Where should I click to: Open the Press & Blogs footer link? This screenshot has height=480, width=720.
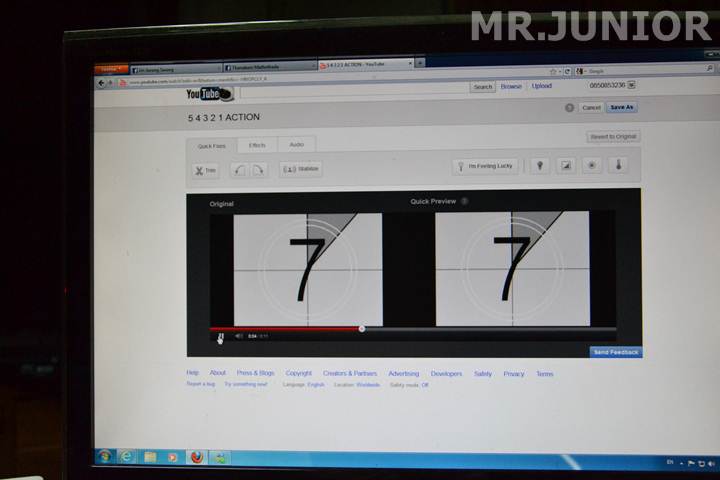point(255,373)
